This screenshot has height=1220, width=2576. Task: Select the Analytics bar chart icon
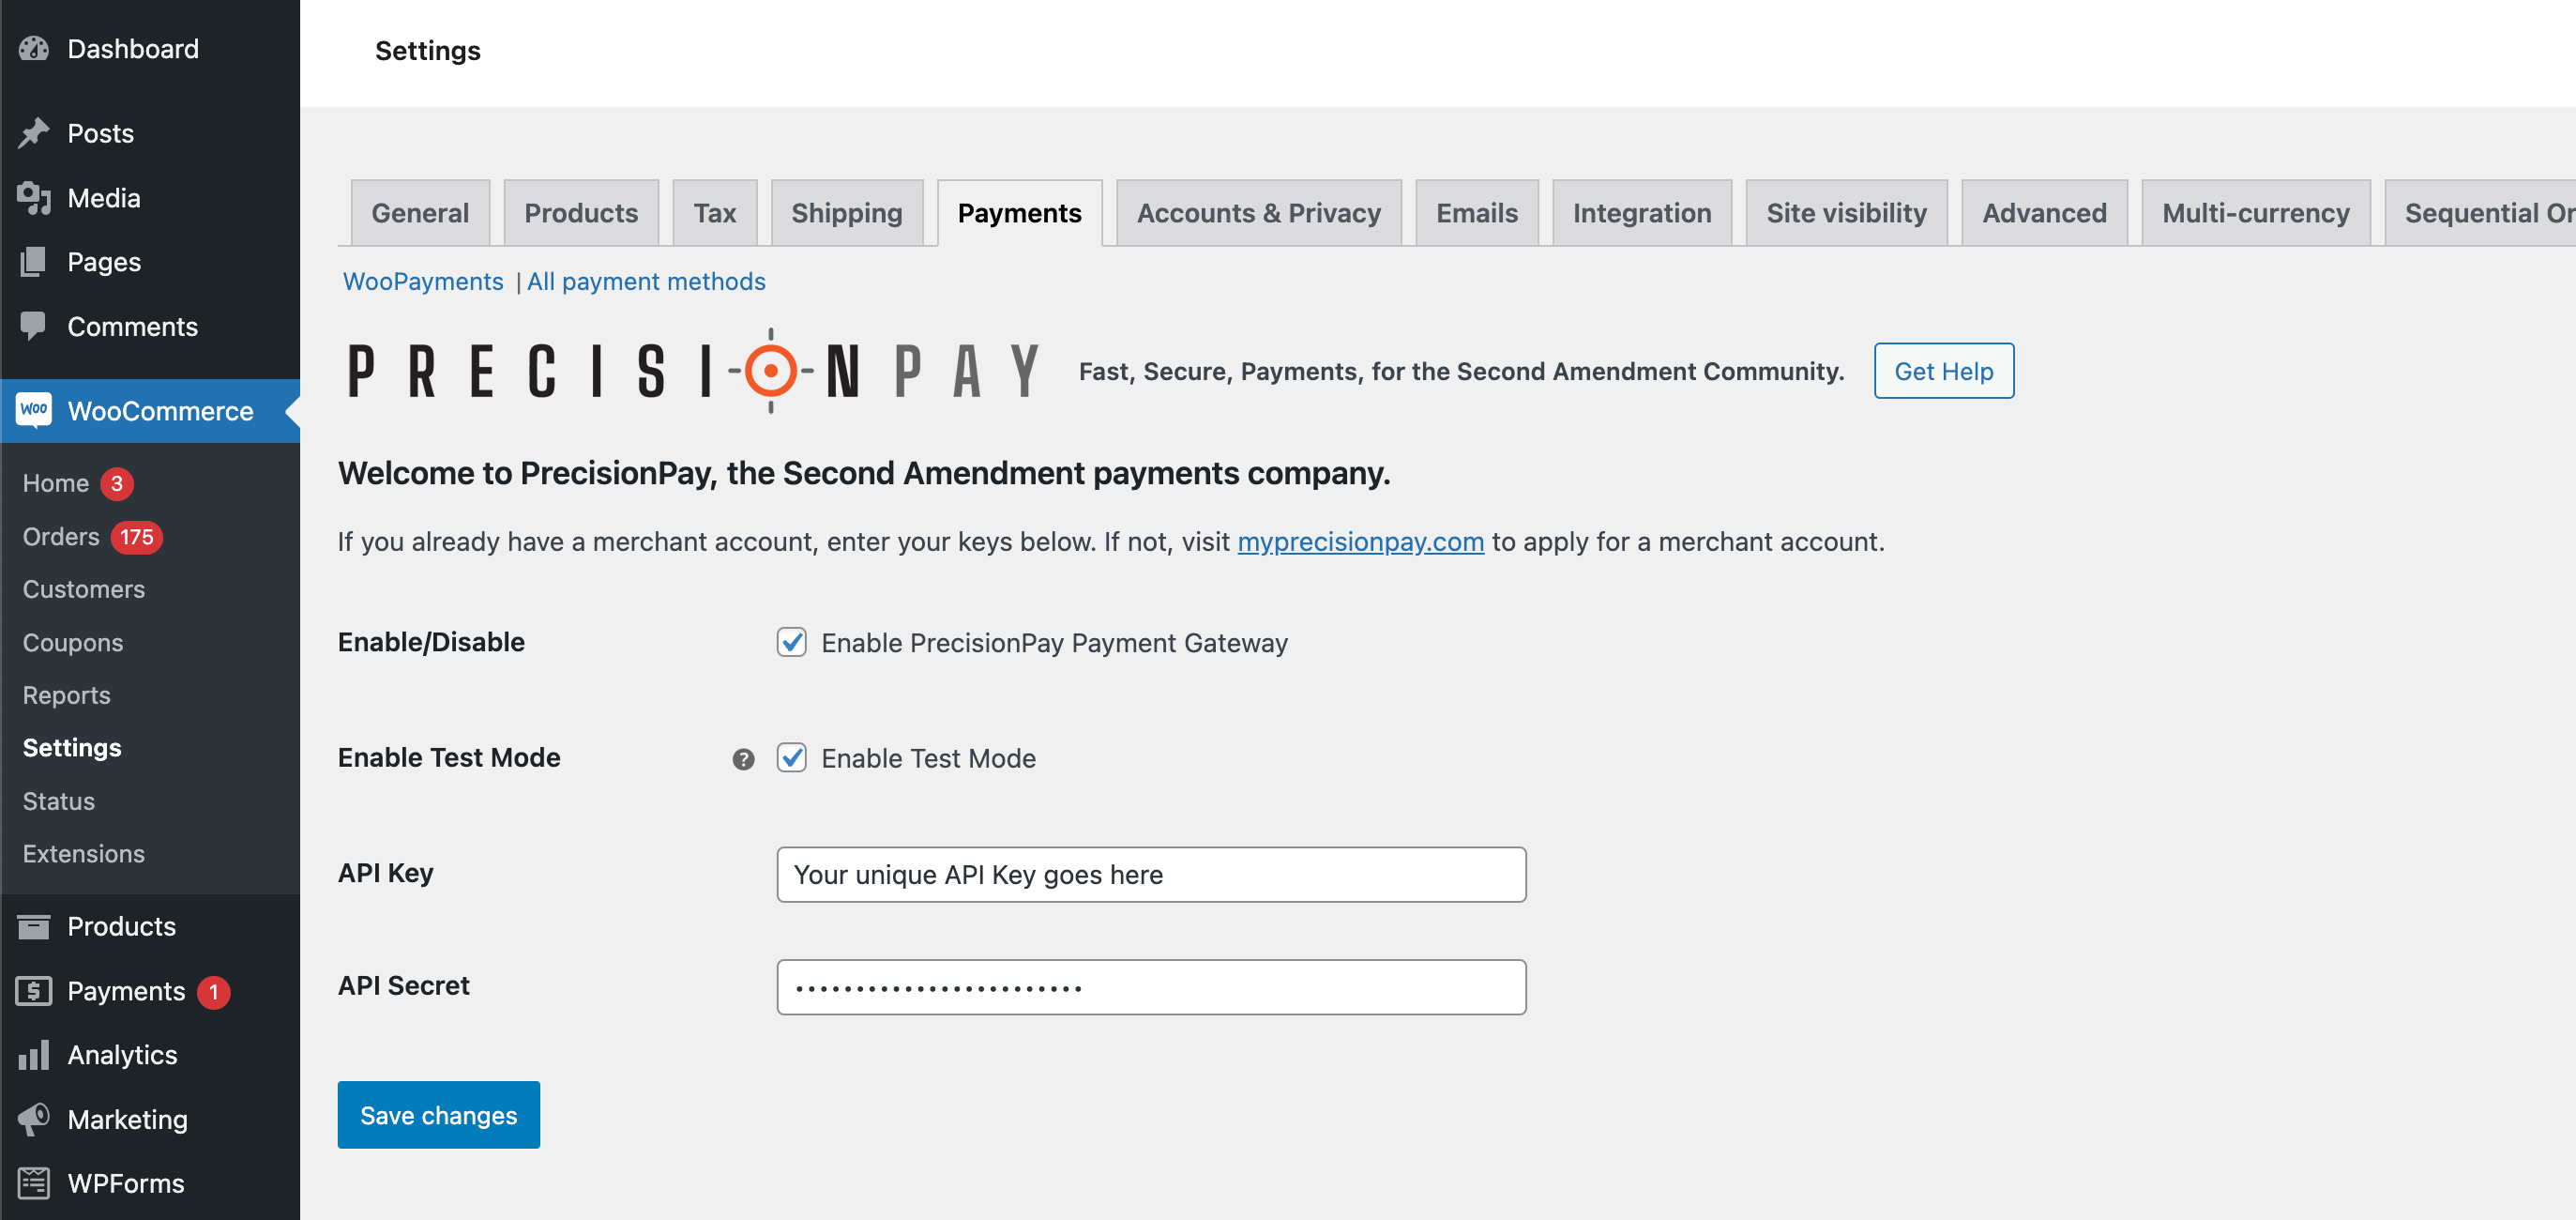(x=34, y=1055)
